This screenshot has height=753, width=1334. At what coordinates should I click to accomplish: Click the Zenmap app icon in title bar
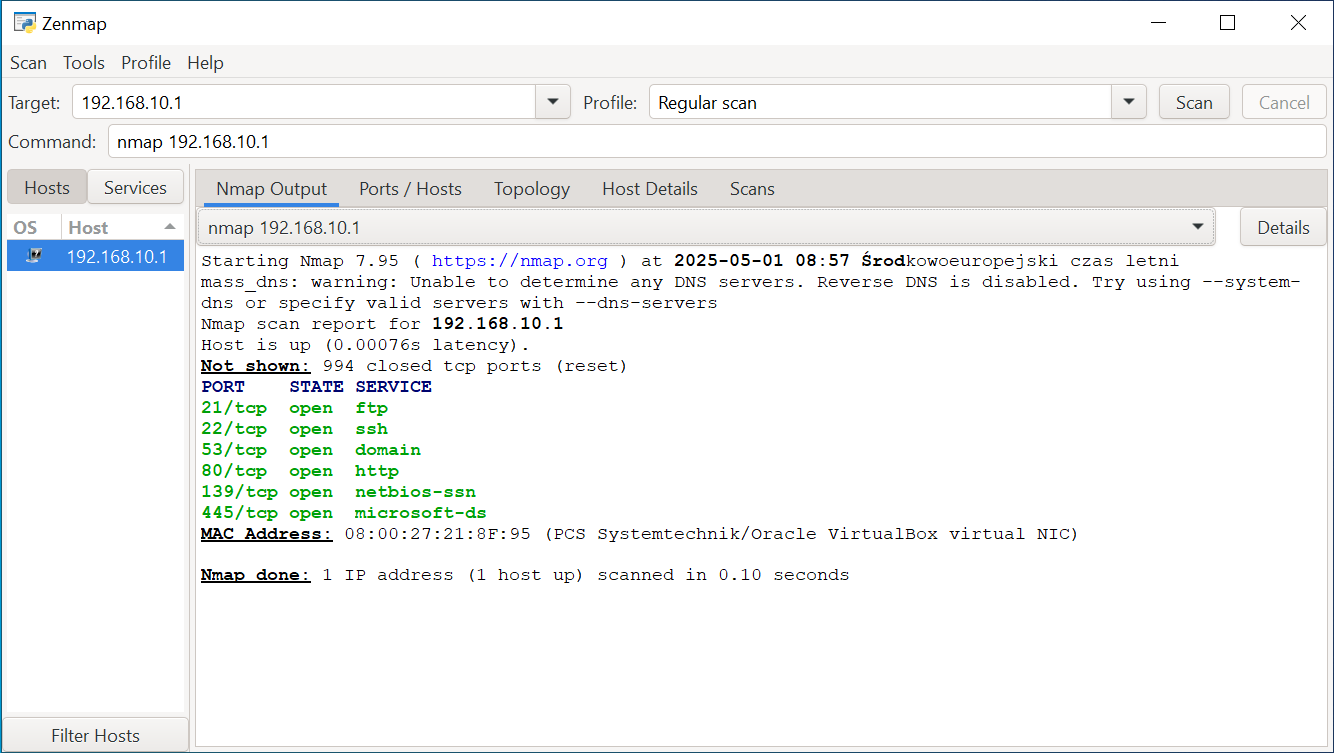(25, 23)
